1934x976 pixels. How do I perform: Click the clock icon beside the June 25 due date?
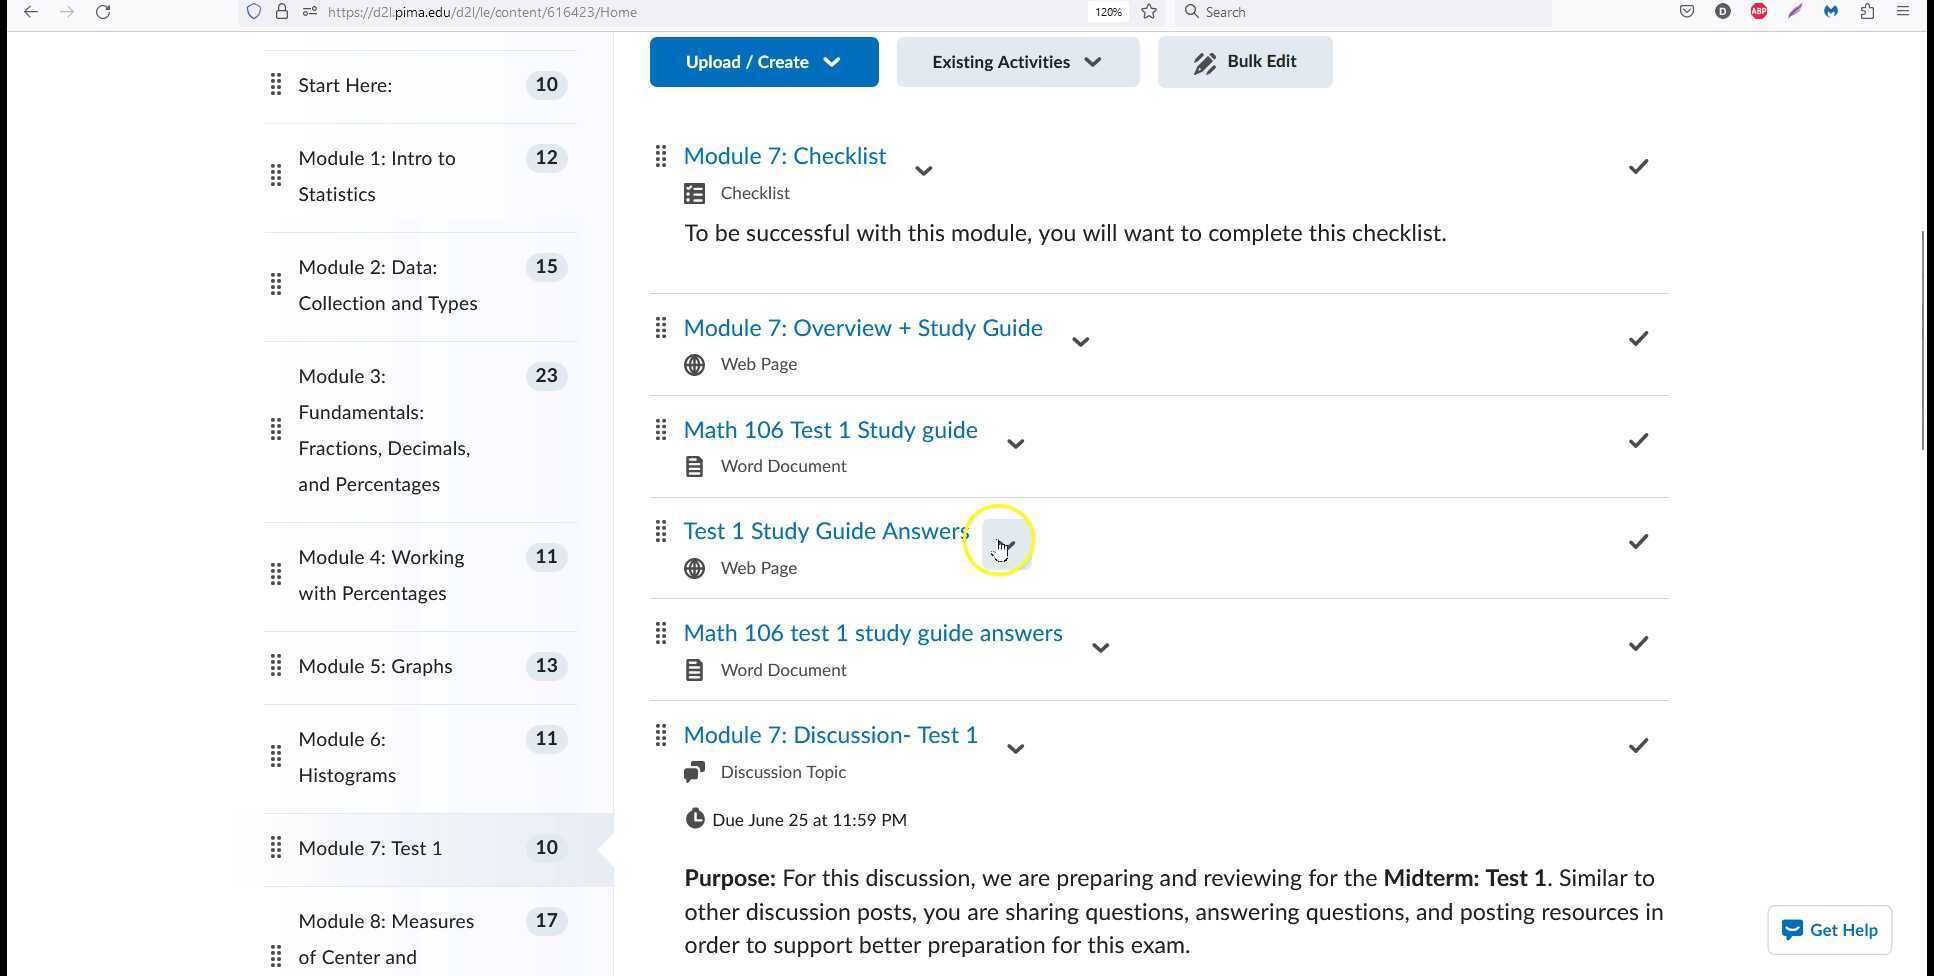coord(695,818)
